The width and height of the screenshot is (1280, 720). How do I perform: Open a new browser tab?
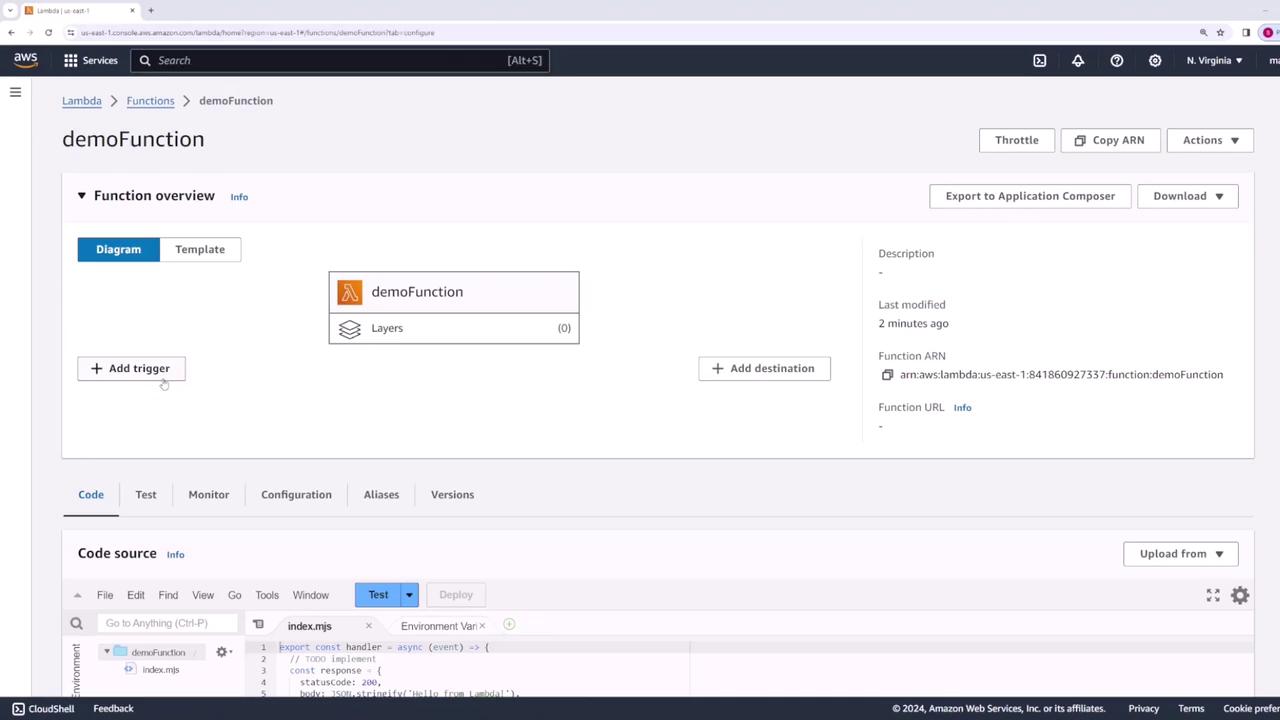coord(151,10)
